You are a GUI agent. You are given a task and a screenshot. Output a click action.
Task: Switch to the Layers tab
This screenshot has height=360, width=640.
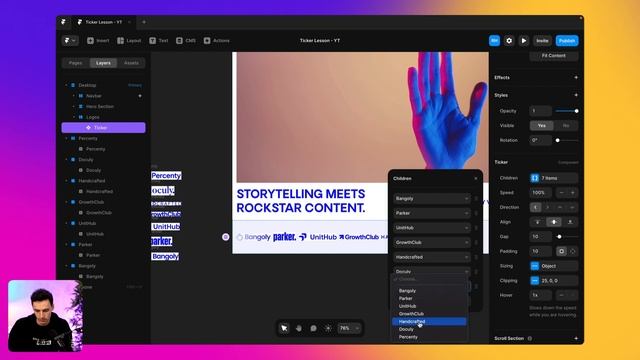pos(103,63)
